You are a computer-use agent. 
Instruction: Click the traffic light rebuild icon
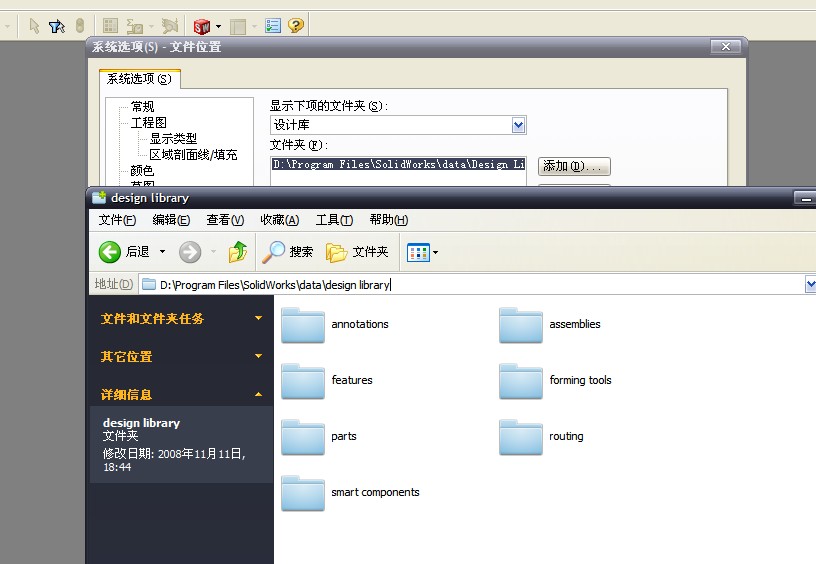[80, 25]
